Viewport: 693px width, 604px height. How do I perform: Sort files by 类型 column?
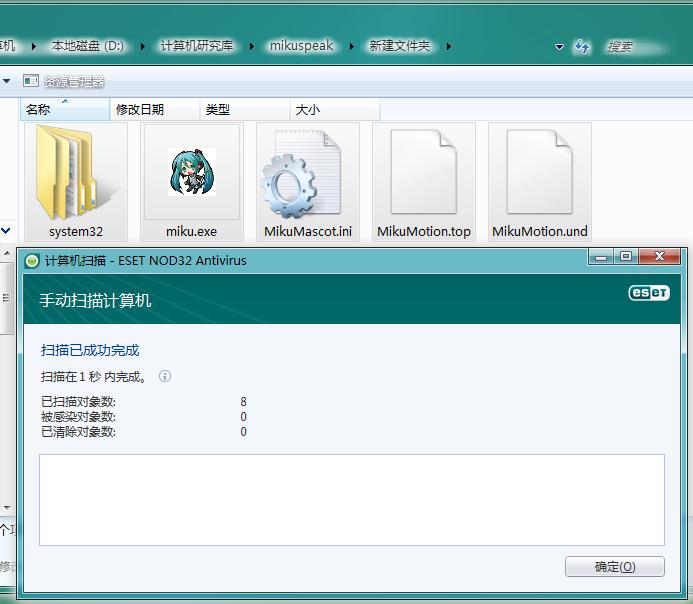(245, 109)
